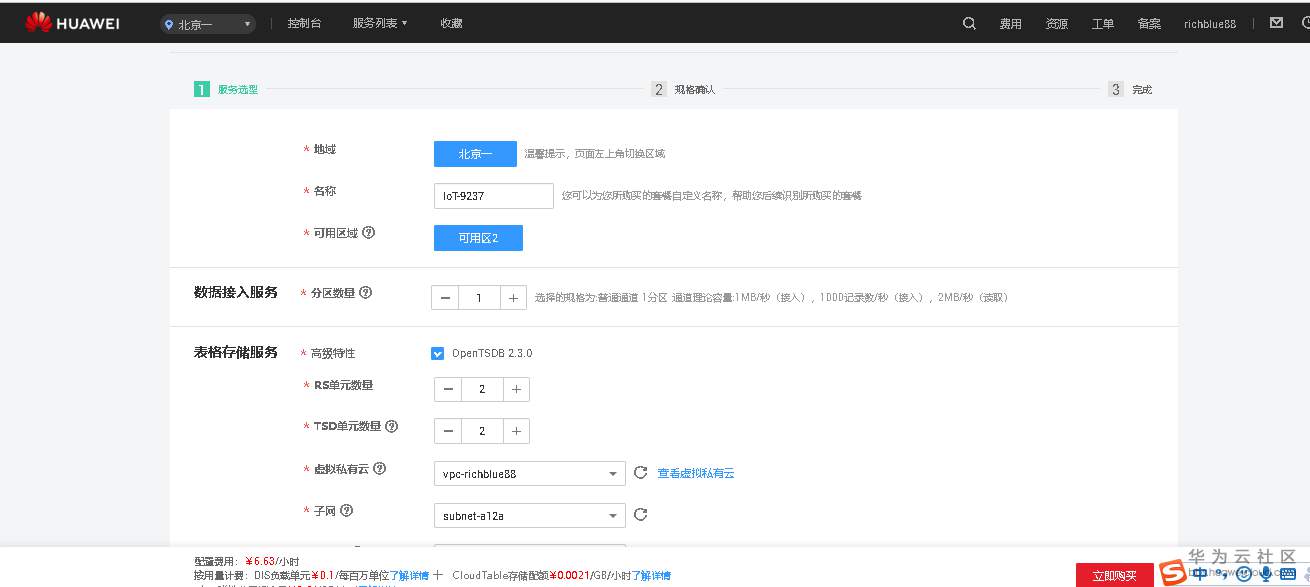Uncheck the OpenTSDB 2.3.0 option
Viewport: 1310px width, 587px height.
(x=437, y=352)
